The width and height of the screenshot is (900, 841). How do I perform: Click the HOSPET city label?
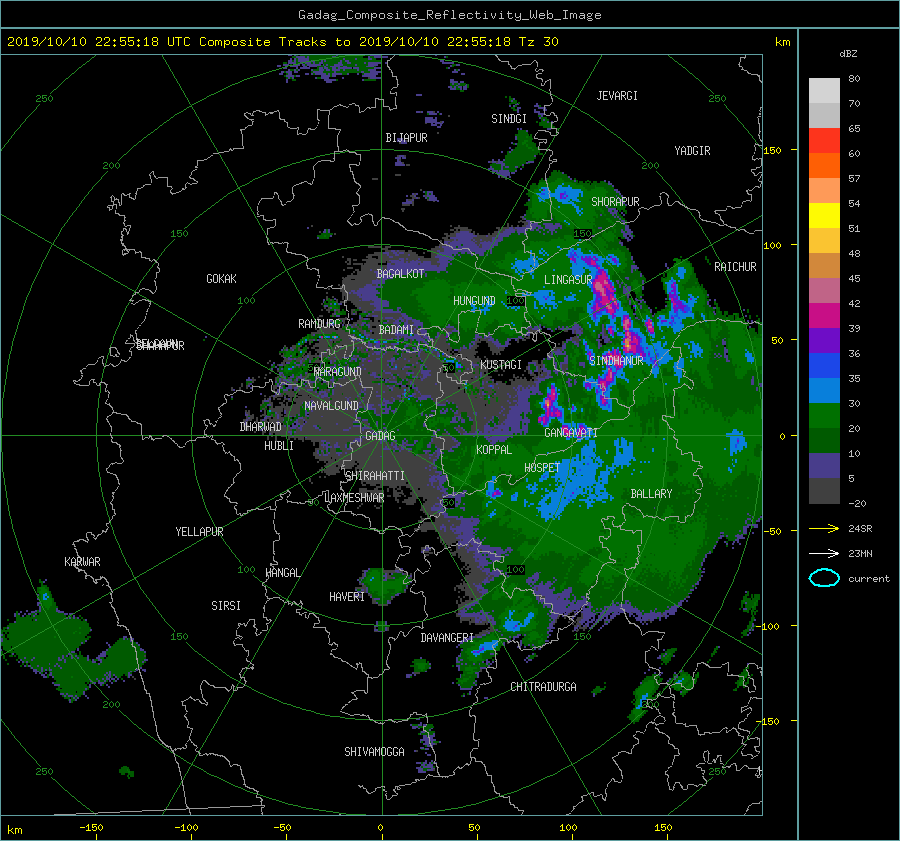click(x=542, y=468)
